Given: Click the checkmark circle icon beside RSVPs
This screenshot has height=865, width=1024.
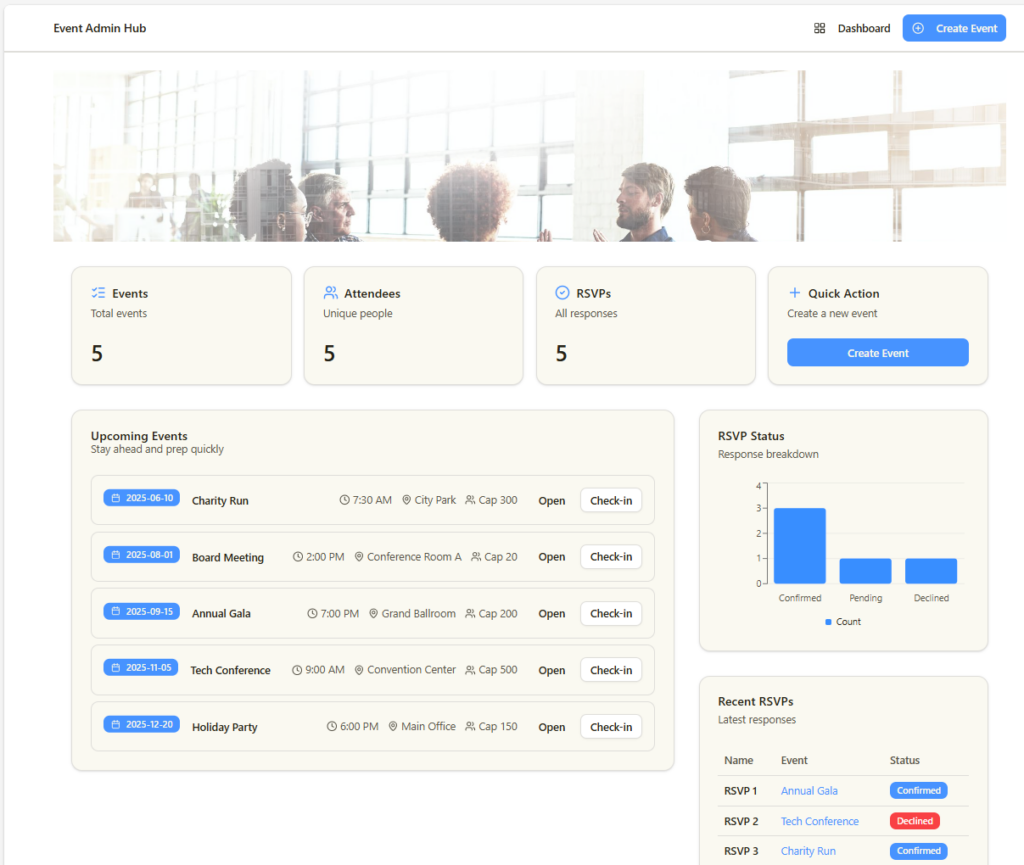Looking at the screenshot, I should 562,293.
